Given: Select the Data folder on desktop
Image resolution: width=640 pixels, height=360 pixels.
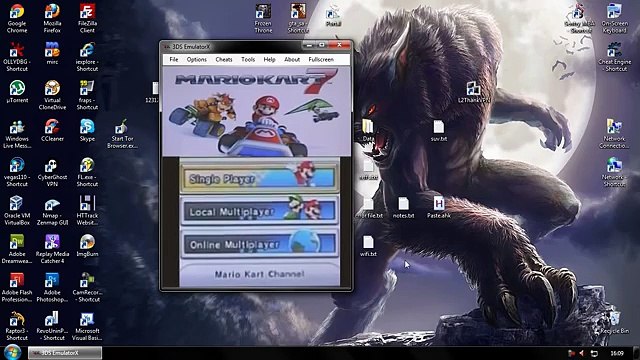Looking at the screenshot, I should [x=368, y=131].
